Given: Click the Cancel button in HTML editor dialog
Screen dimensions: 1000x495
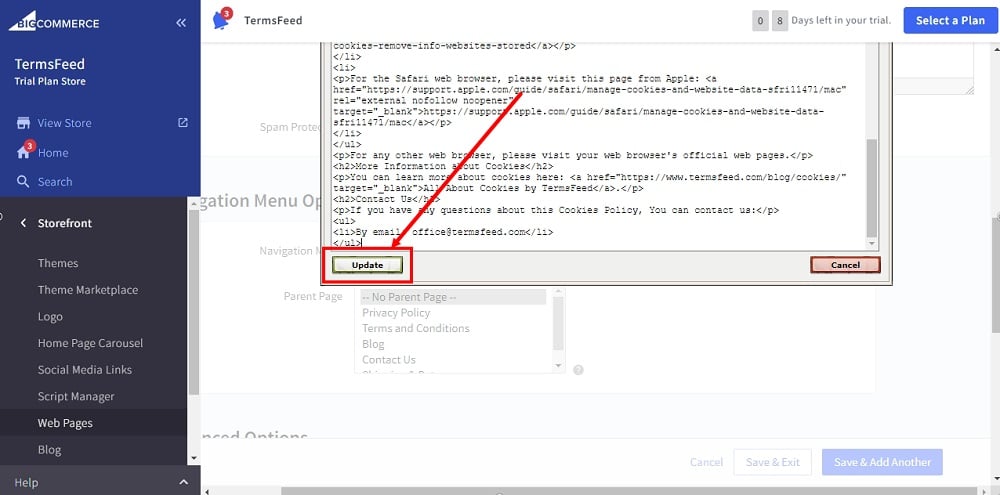Looking at the screenshot, I should pyautogui.click(x=845, y=265).
